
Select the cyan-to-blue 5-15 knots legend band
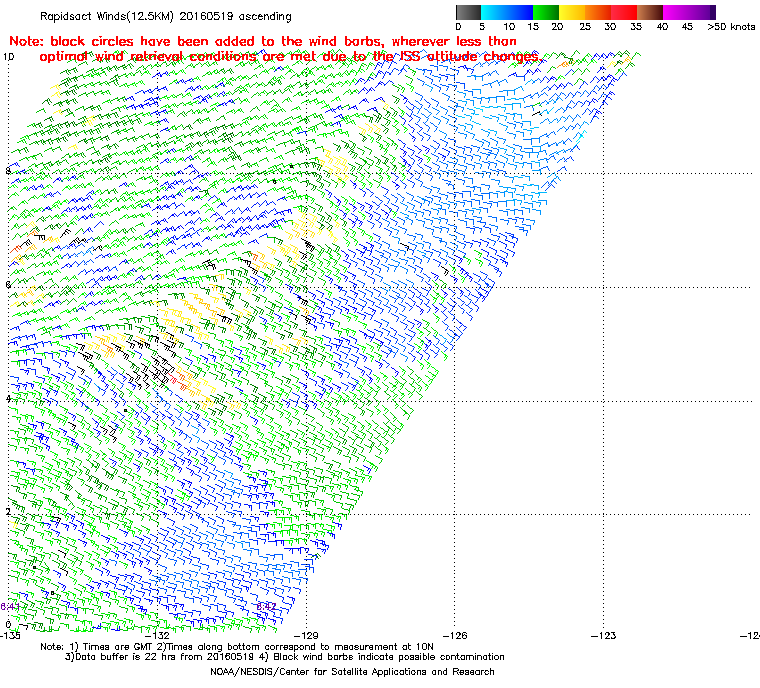click(507, 12)
